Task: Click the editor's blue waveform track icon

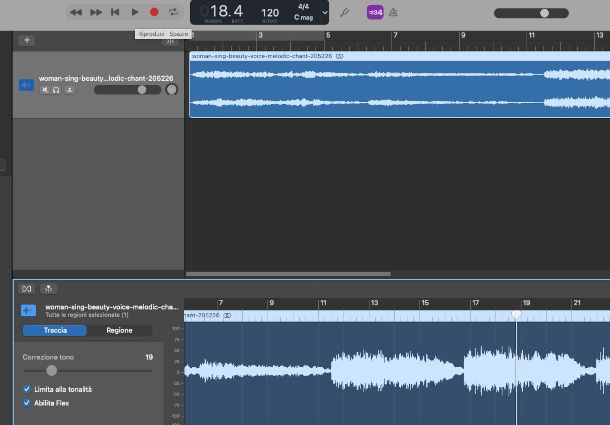Action: pyautogui.click(x=28, y=310)
